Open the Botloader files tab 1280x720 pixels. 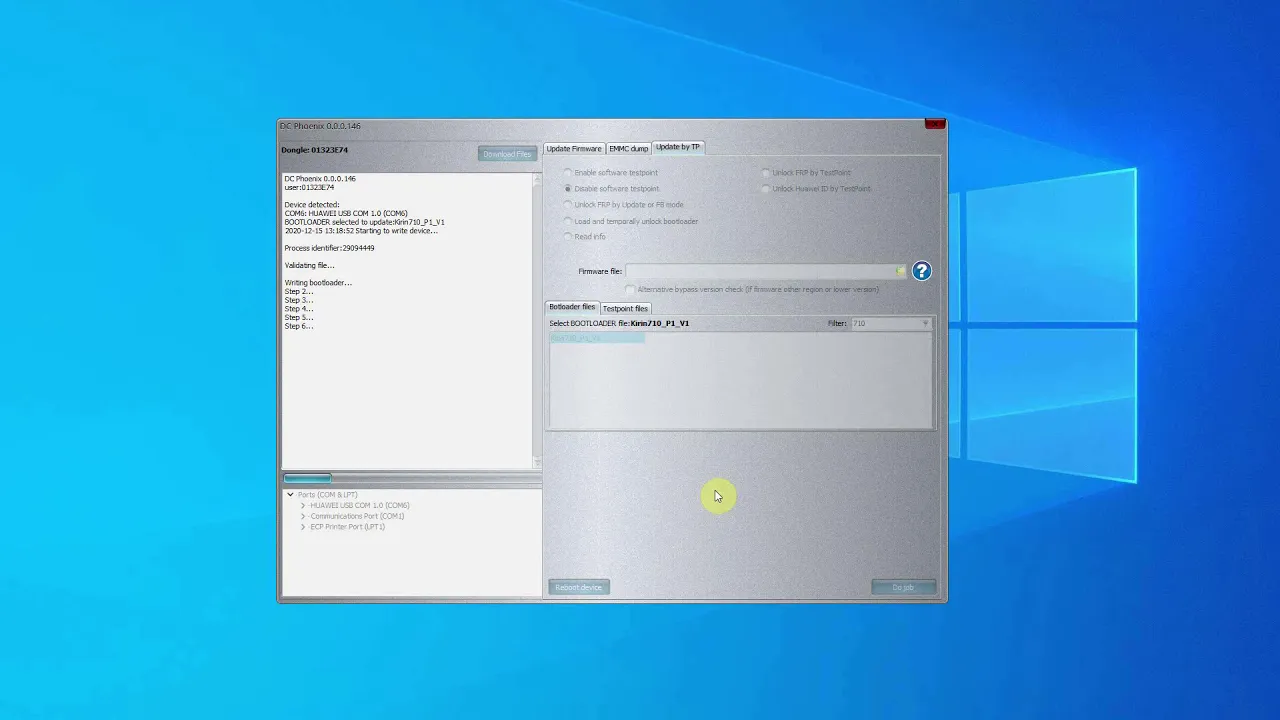tap(572, 307)
